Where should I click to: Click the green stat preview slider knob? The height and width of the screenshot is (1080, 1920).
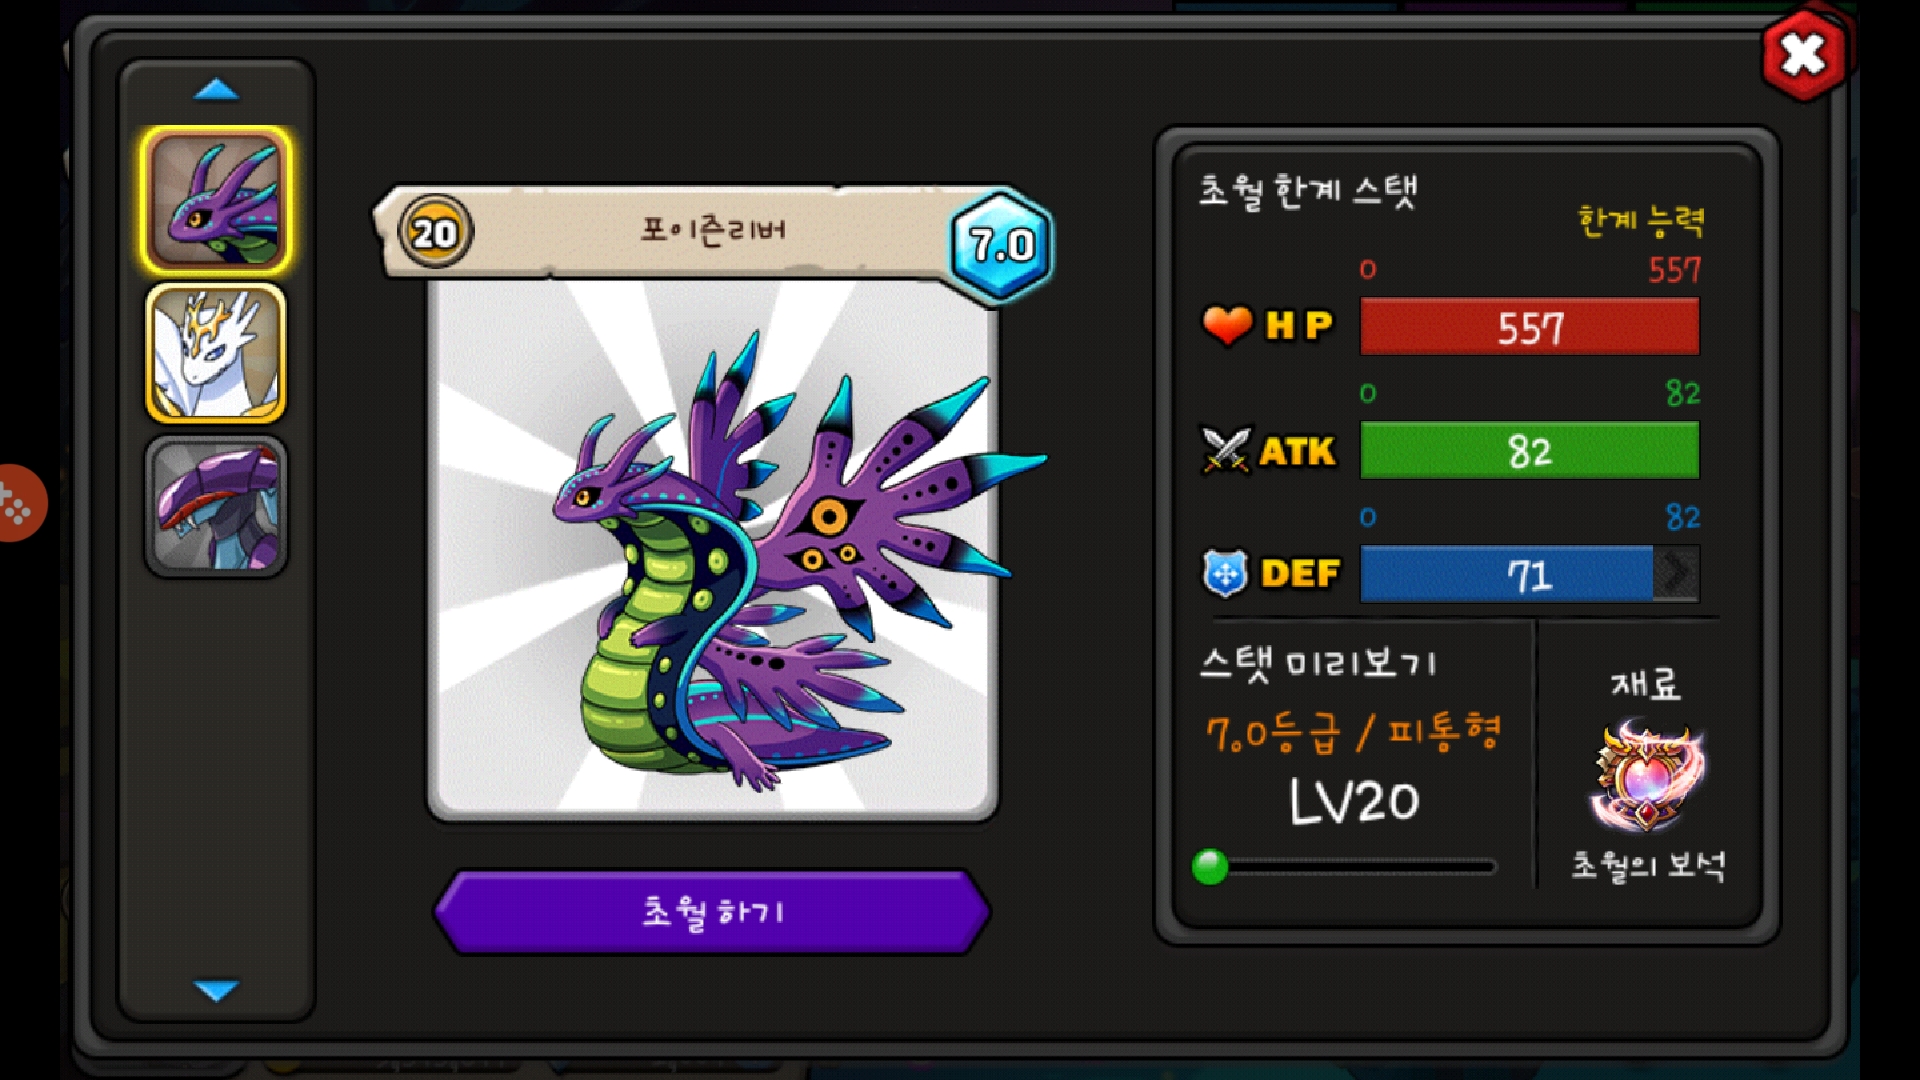pyautogui.click(x=1210, y=866)
